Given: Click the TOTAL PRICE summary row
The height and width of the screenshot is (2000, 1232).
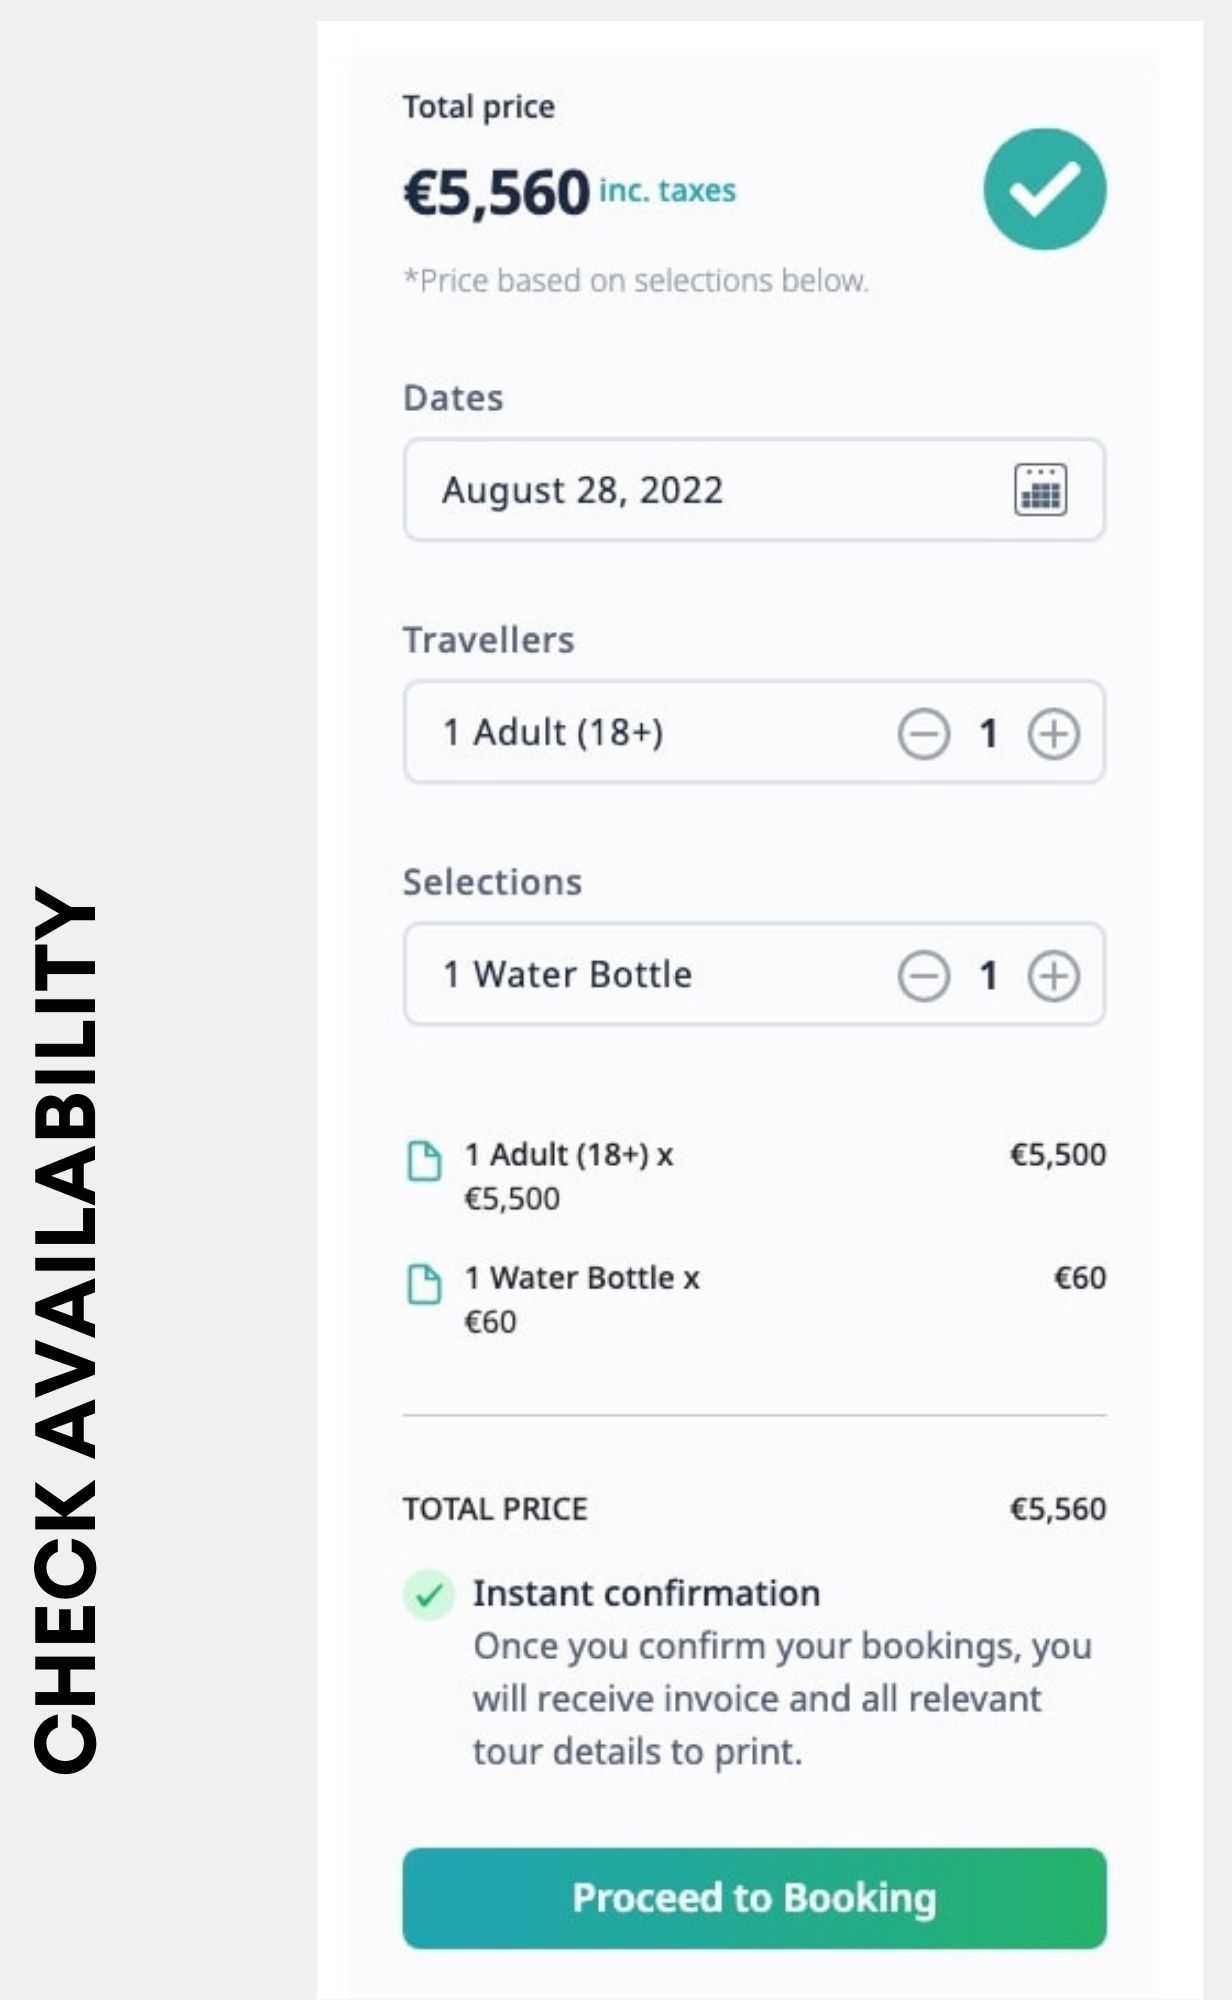Looking at the screenshot, I should coord(754,1509).
